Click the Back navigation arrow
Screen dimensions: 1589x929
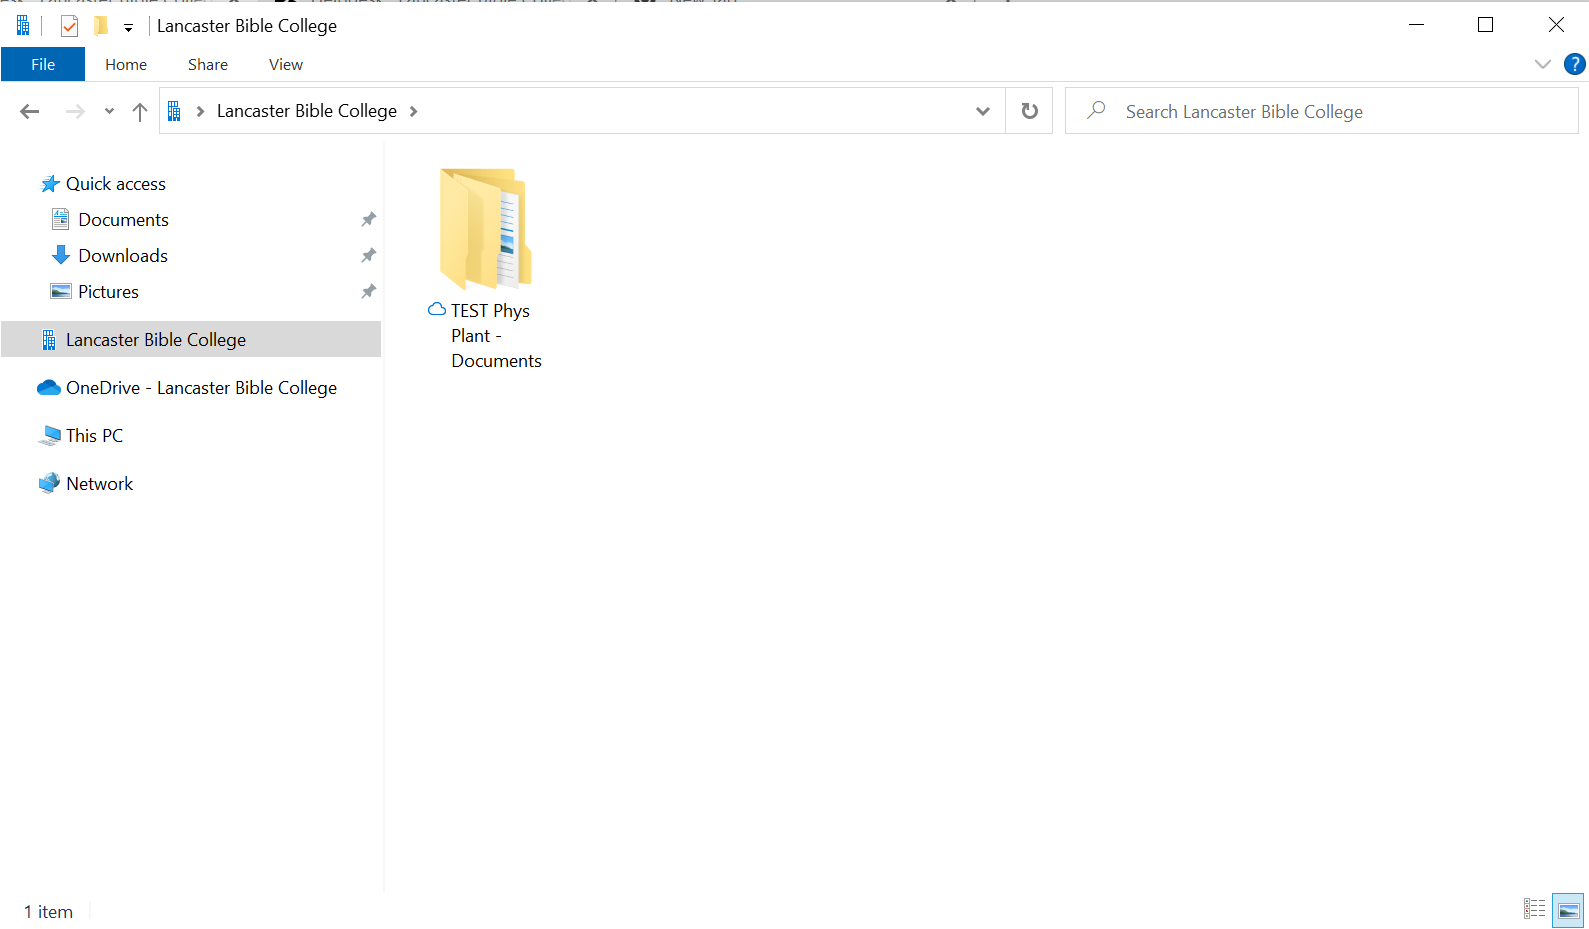point(30,111)
